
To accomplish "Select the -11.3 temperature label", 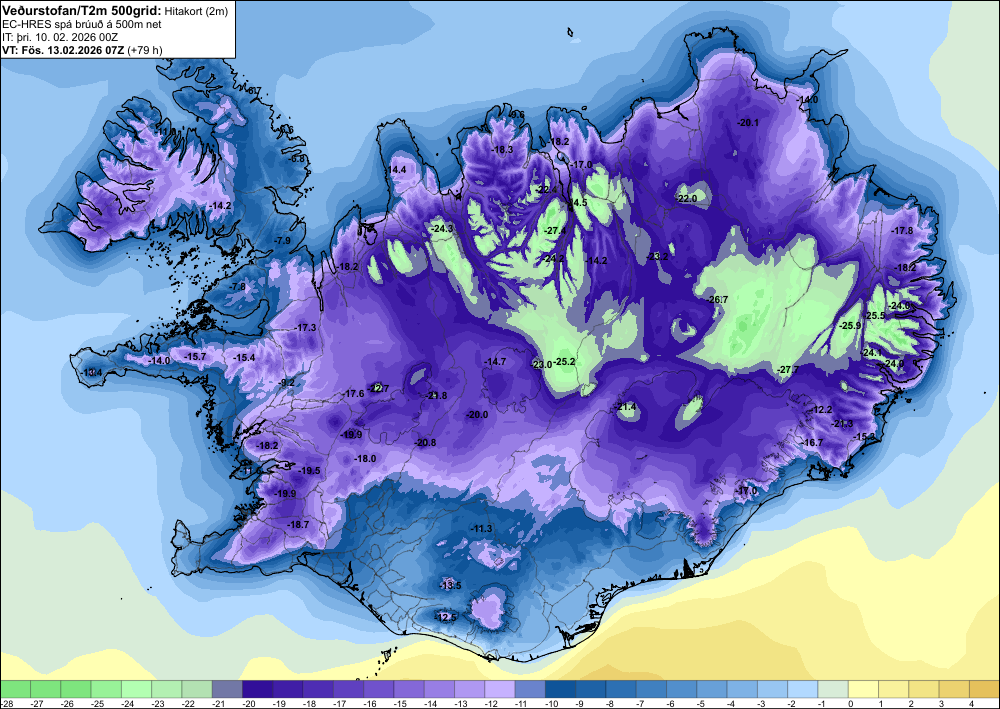I will click(x=482, y=529).
